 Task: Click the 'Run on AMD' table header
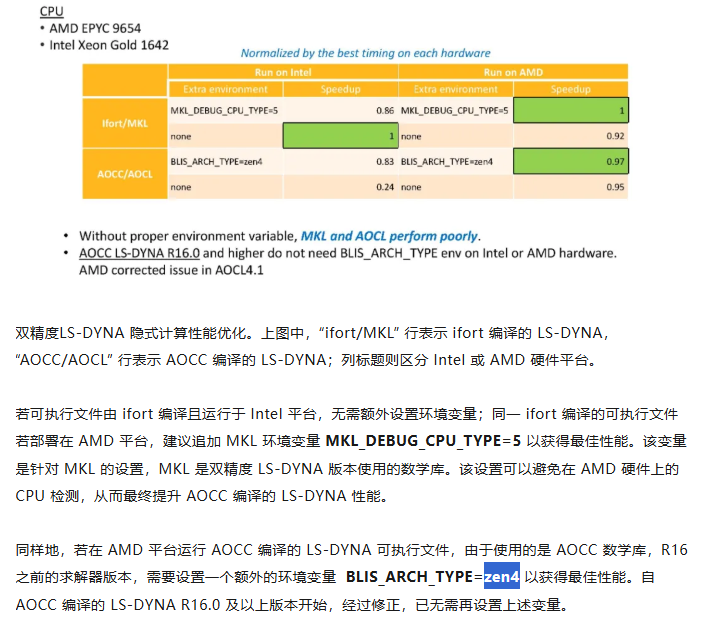513,72
